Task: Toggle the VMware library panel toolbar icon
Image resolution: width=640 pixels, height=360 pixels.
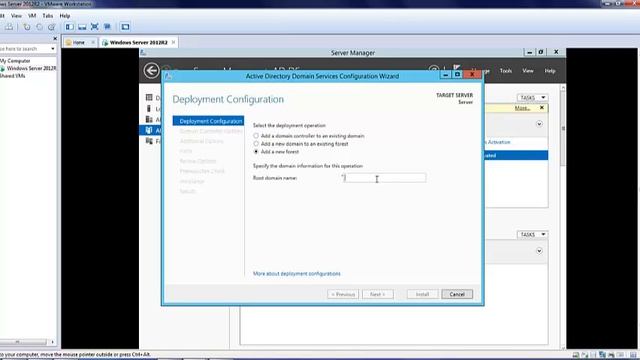Action: pos(70,27)
